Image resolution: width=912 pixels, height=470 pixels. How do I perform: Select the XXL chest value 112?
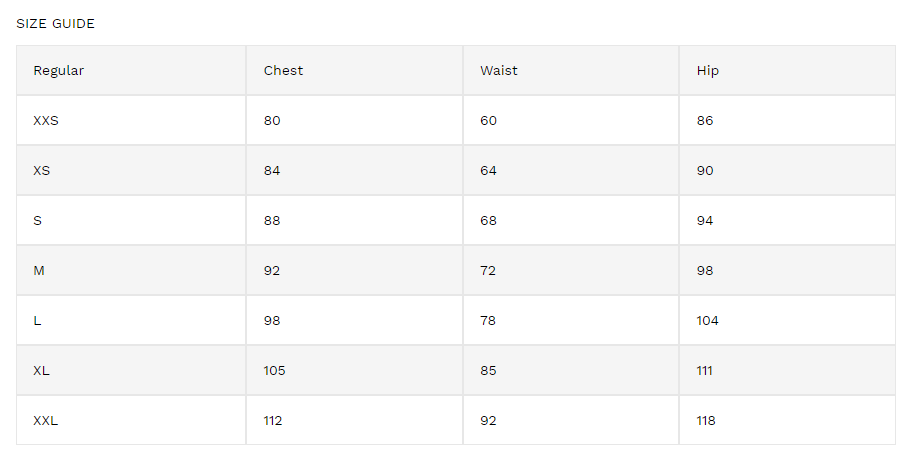[x=272, y=421]
